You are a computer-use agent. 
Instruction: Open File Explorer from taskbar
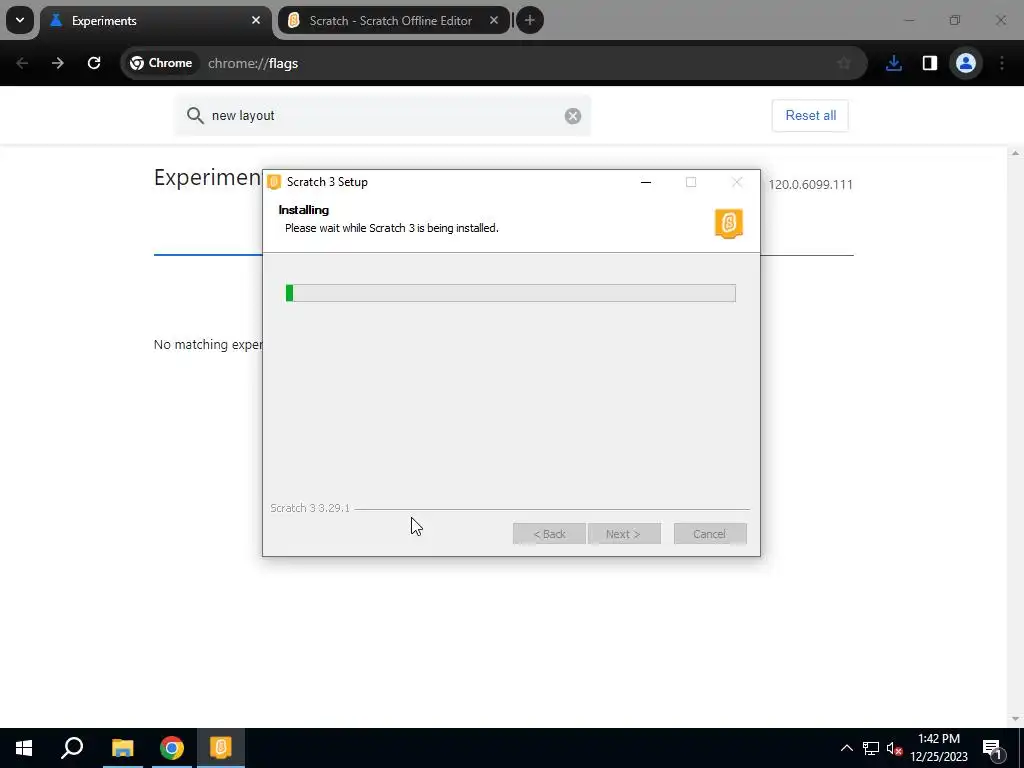122,748
